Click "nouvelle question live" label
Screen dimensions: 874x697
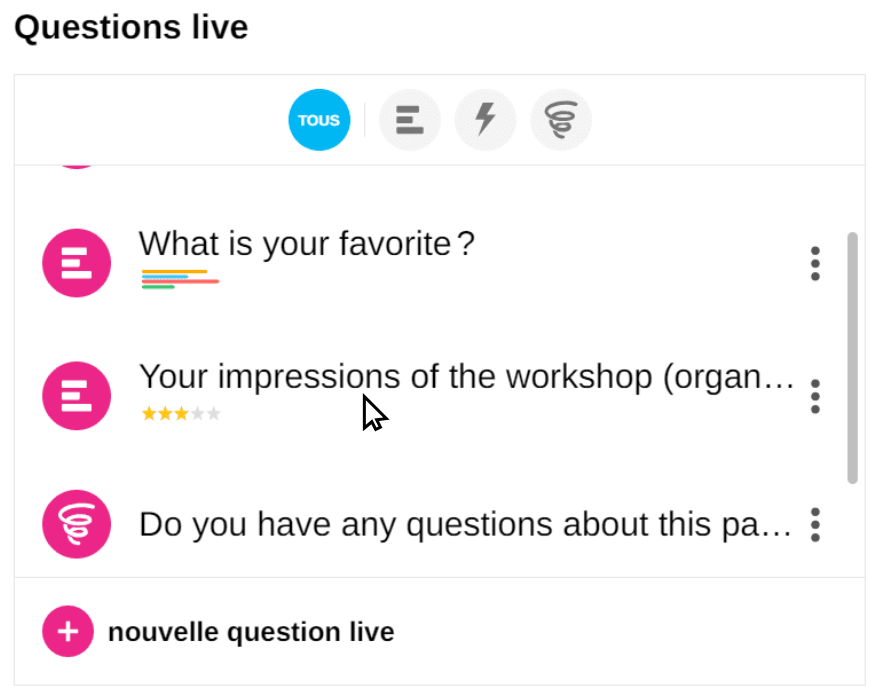251,632
